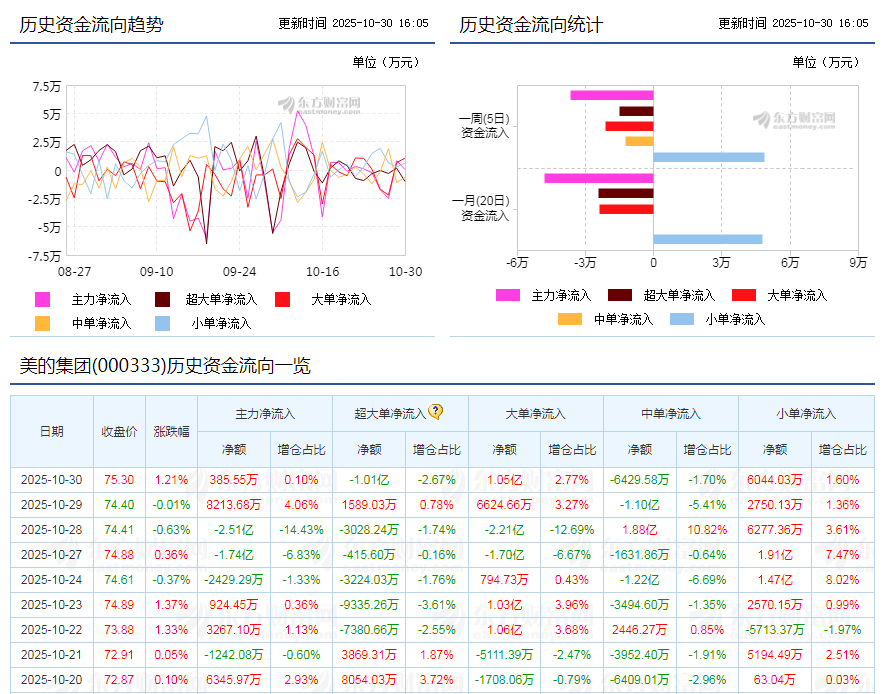
Task: Click the 6044.03万 small order value
Action: [774, 480]
